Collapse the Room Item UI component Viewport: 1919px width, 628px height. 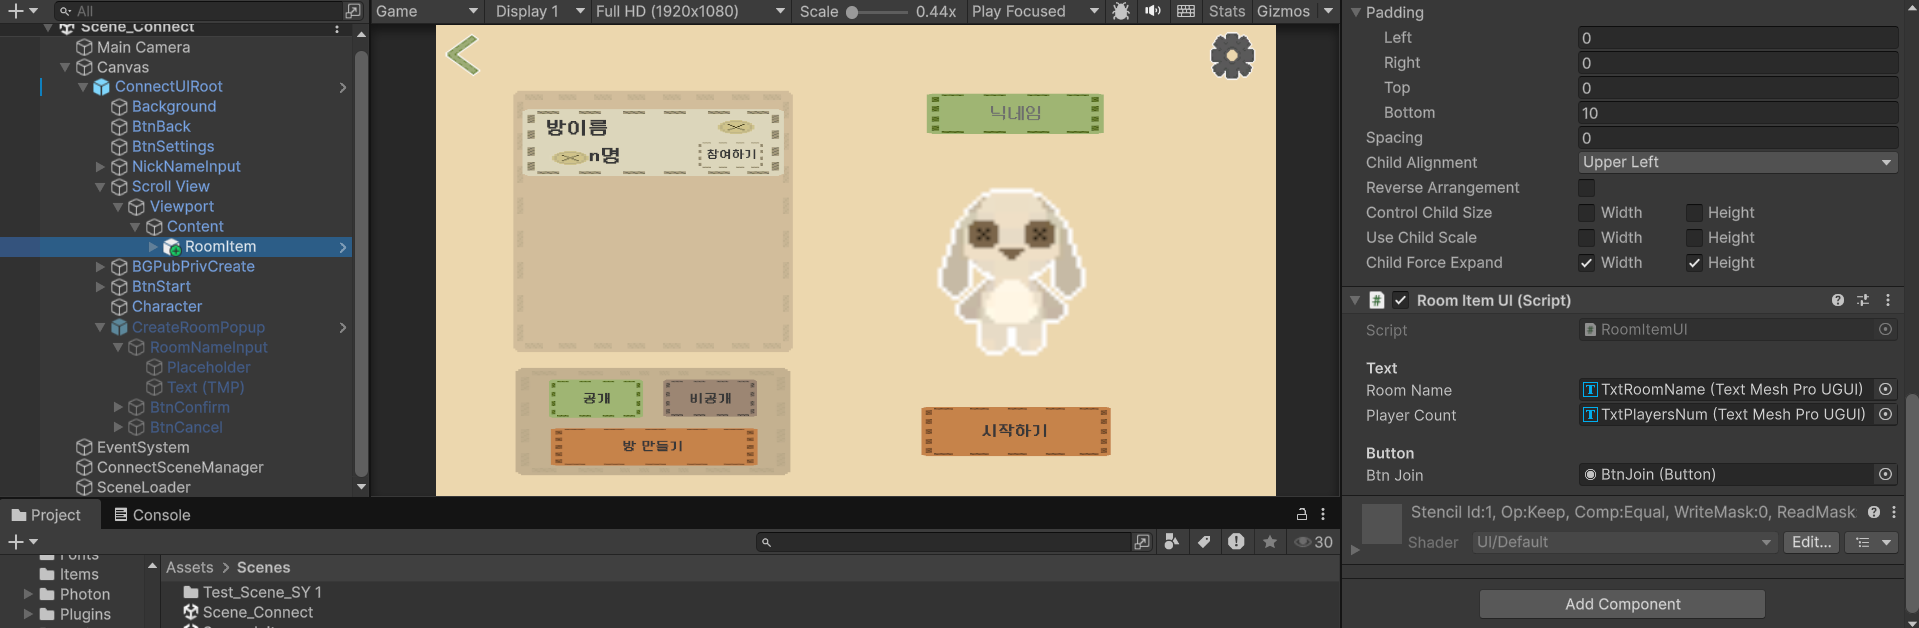click(x=1355, y=300)
